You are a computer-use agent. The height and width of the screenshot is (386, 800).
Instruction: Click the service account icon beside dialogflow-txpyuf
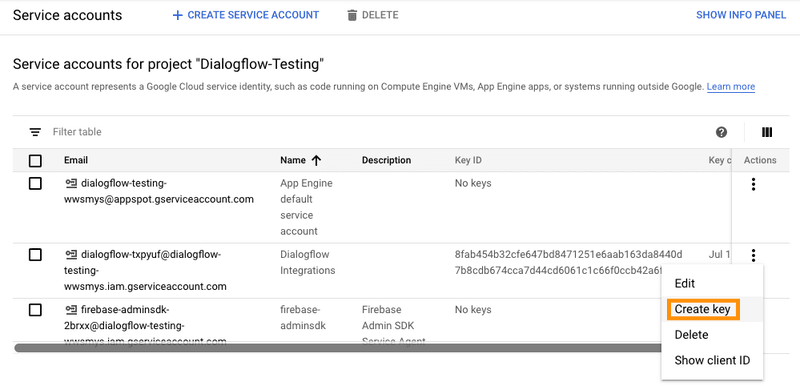tap(71, 254)
